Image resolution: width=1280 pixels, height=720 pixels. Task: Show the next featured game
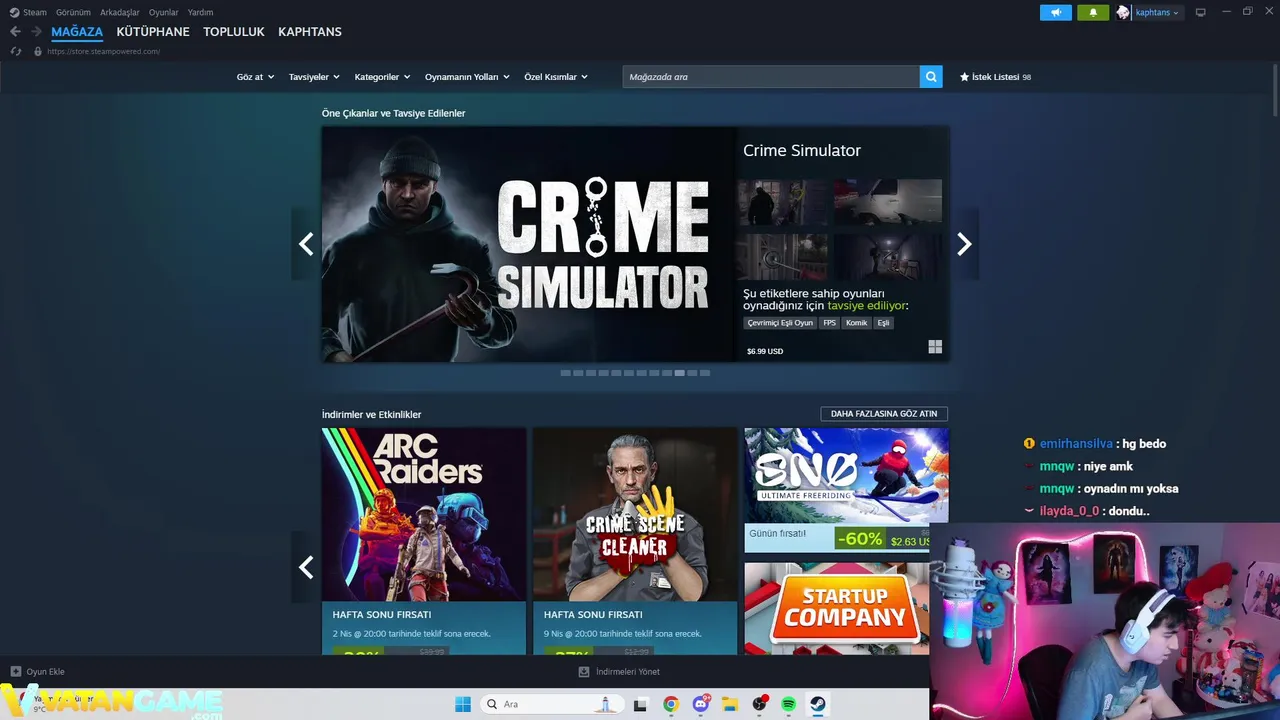pos(964,244)
